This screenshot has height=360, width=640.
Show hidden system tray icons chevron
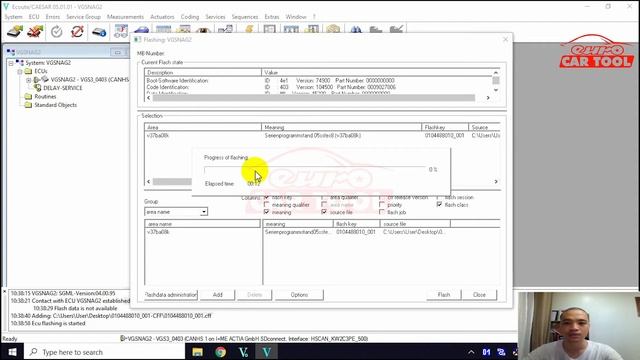(471, 352)
